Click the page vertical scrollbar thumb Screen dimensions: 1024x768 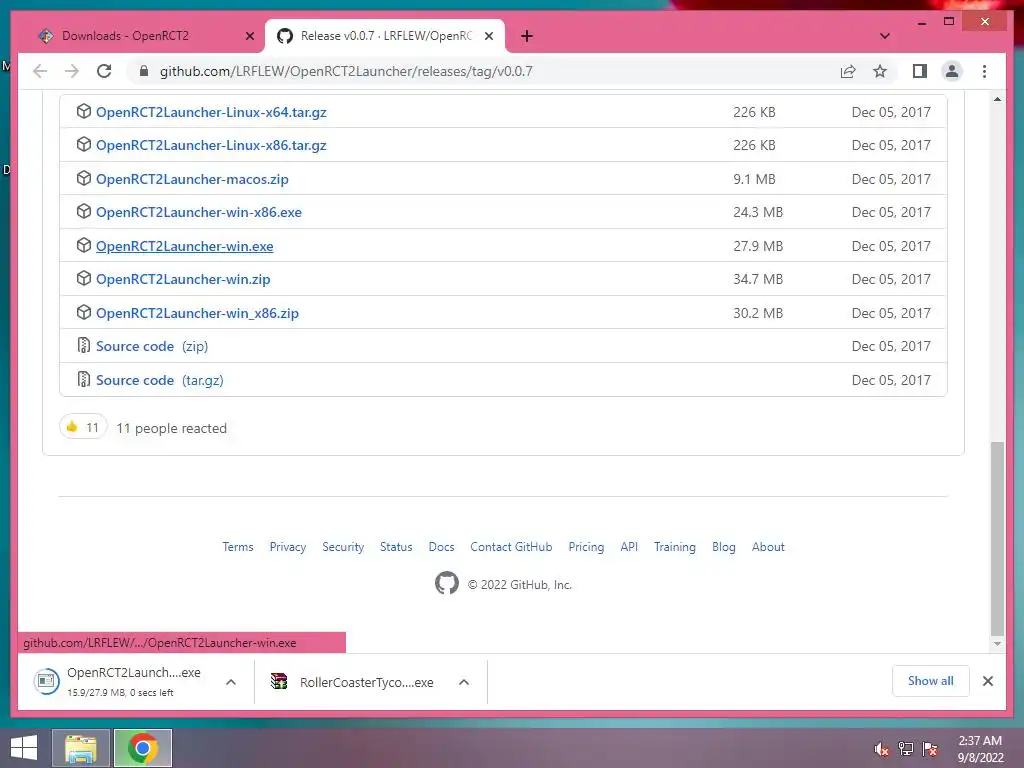[997, 538]
